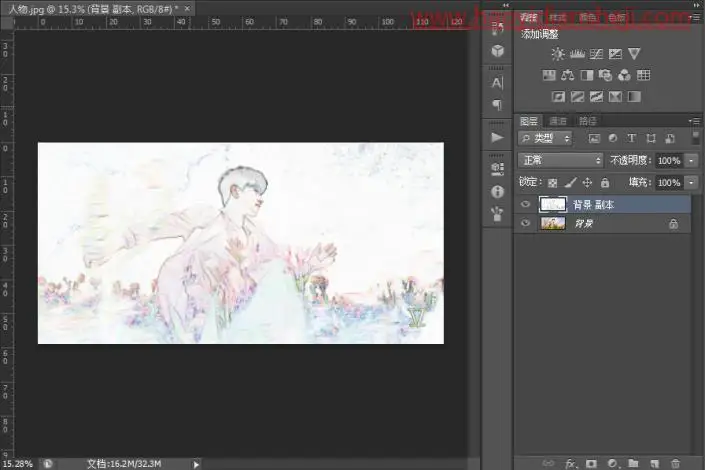The image size is (705, 470).
Task: Open the 填充 fill slider arrow
Action: 692,182
